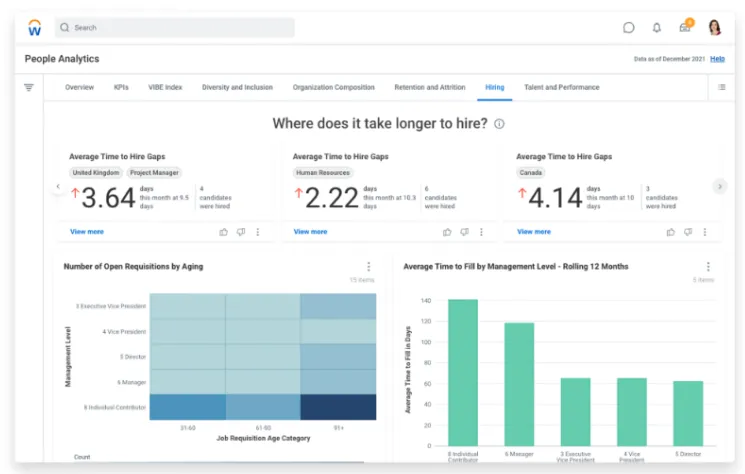Click the info icon beside the hiring heading
The height and width of the screenshot is (474, 745).
(x=499, y=124)
